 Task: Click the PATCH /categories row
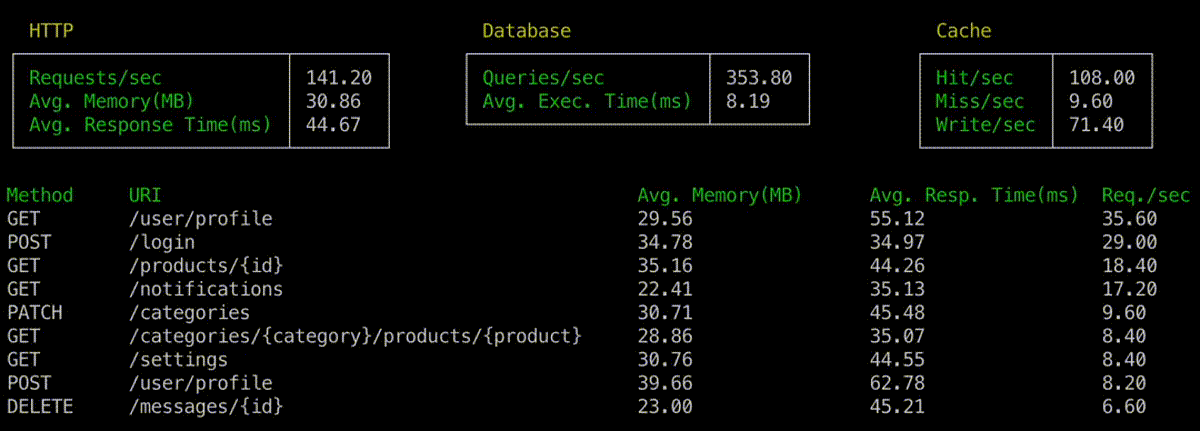click(x=189, y=313)
